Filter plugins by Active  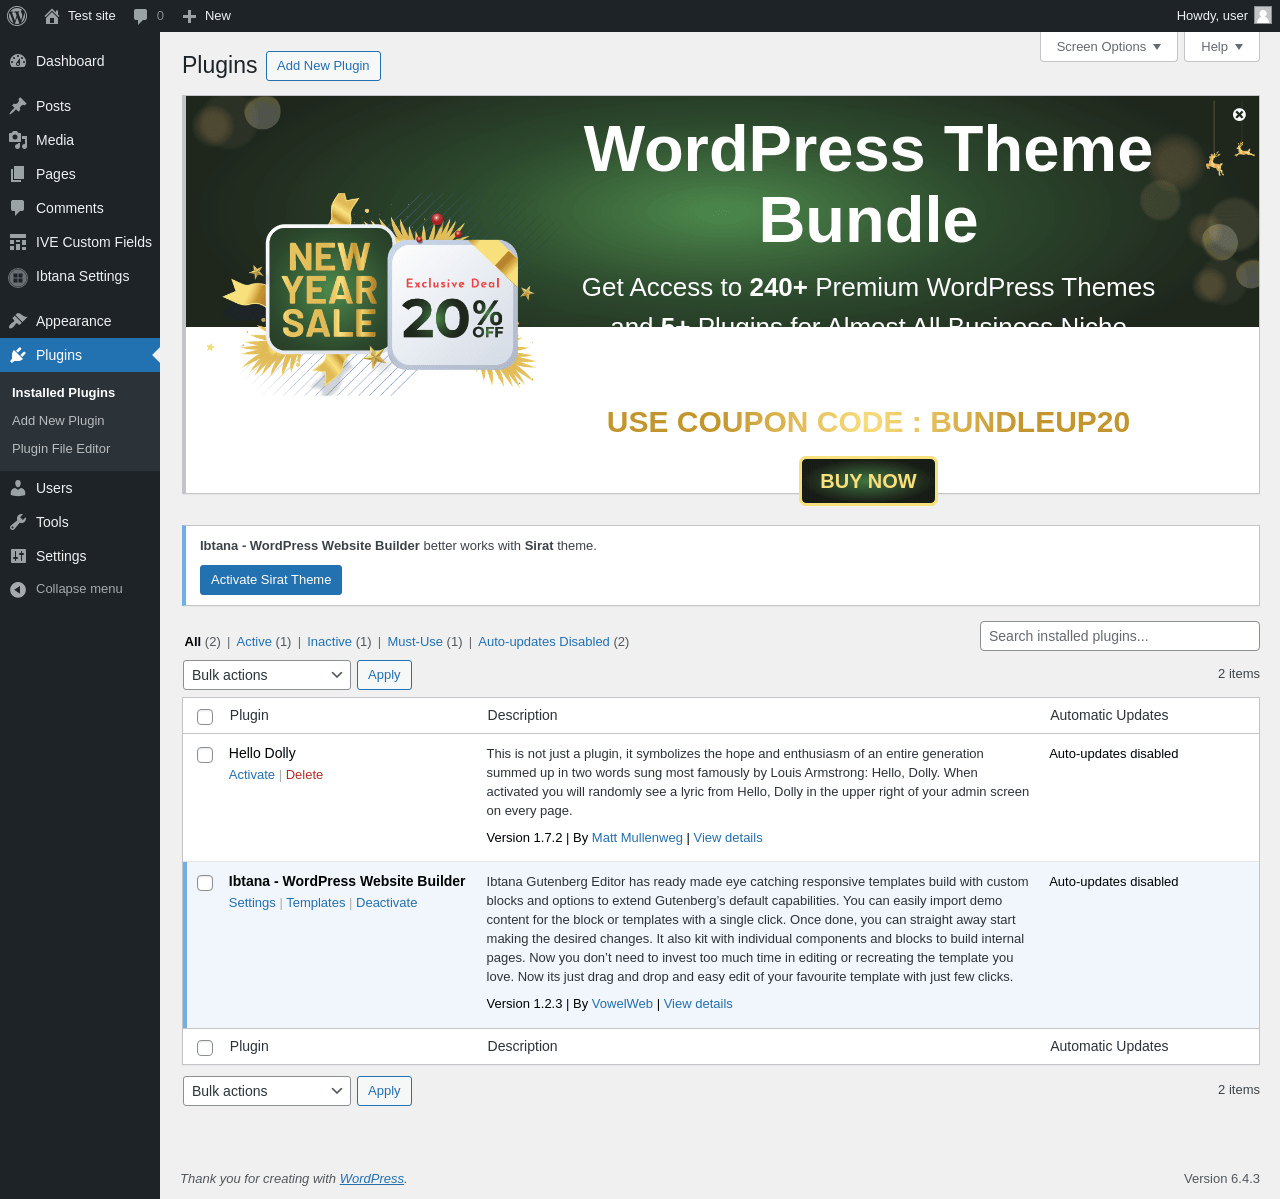pos(254,642)
